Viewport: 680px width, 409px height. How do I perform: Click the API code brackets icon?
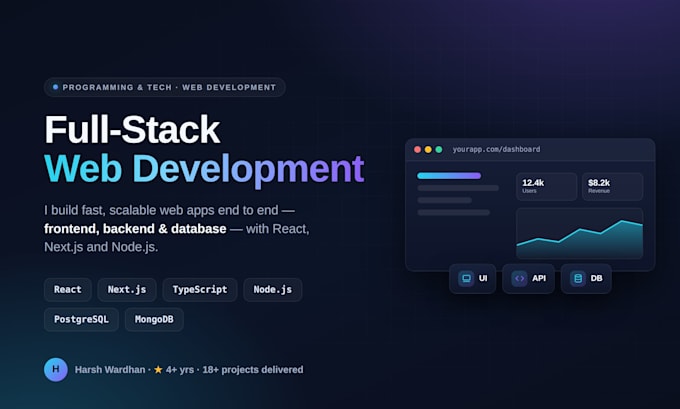(519, 278)
